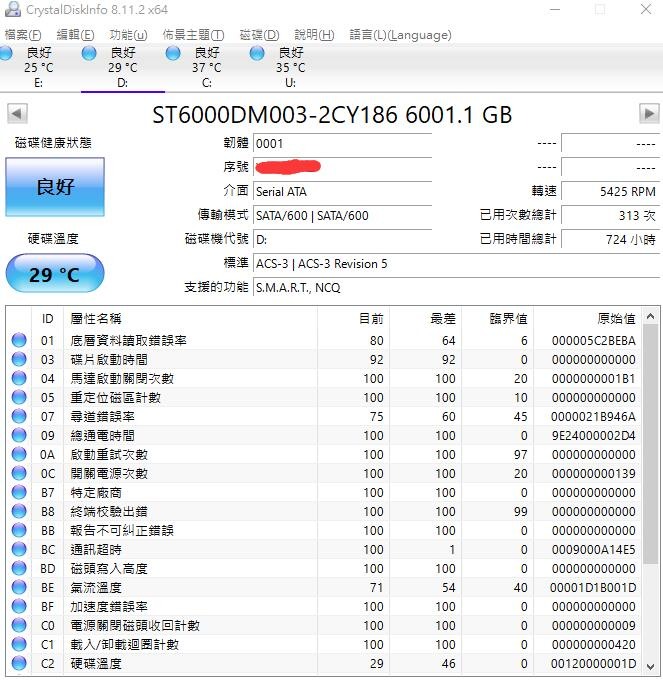This screenshot has width=663, height=680.
Task: Open the 檔案(F) menu
Action: pos(23,35)
